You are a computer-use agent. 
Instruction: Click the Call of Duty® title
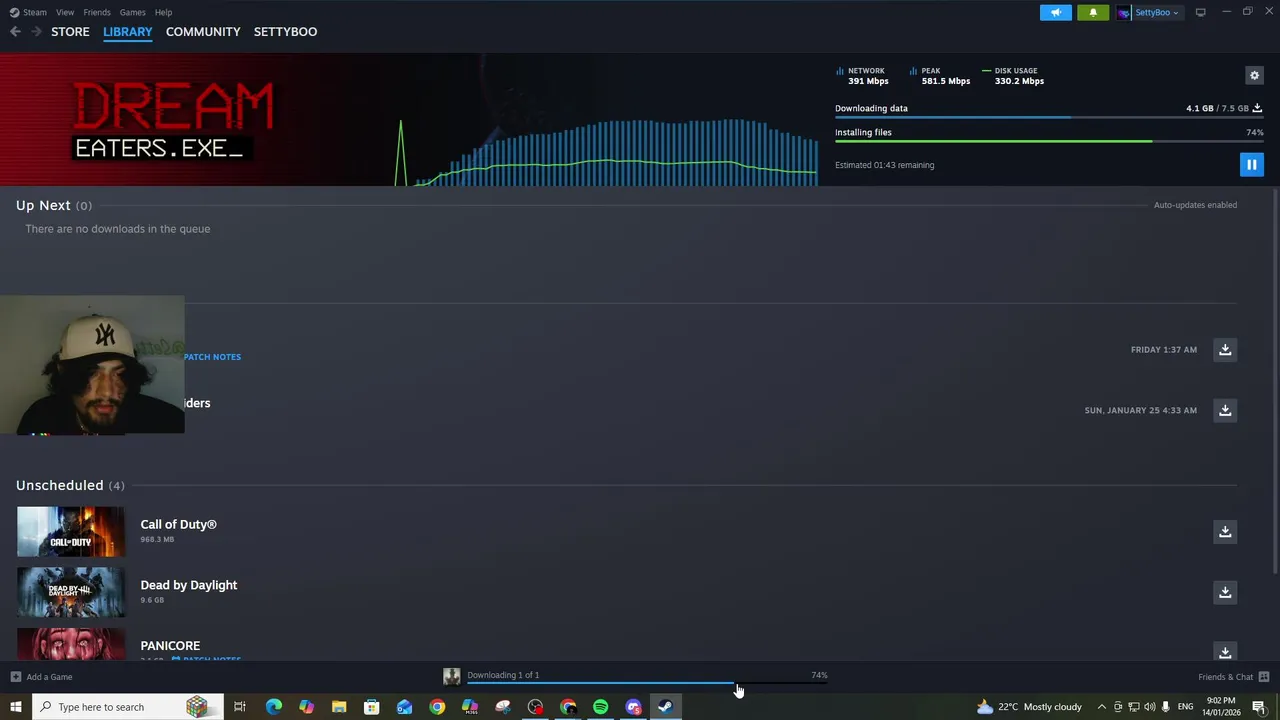click(178, 524)
